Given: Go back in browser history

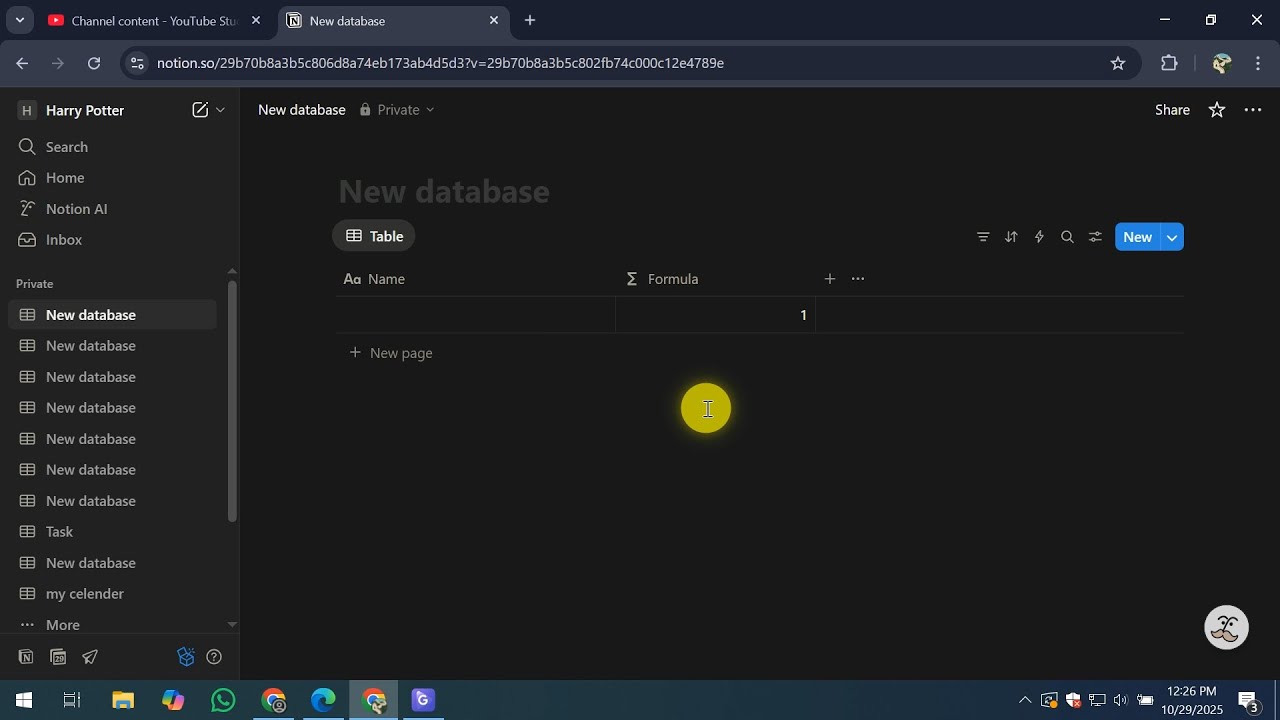Looking at the screenshot, I should pos(22,63).
